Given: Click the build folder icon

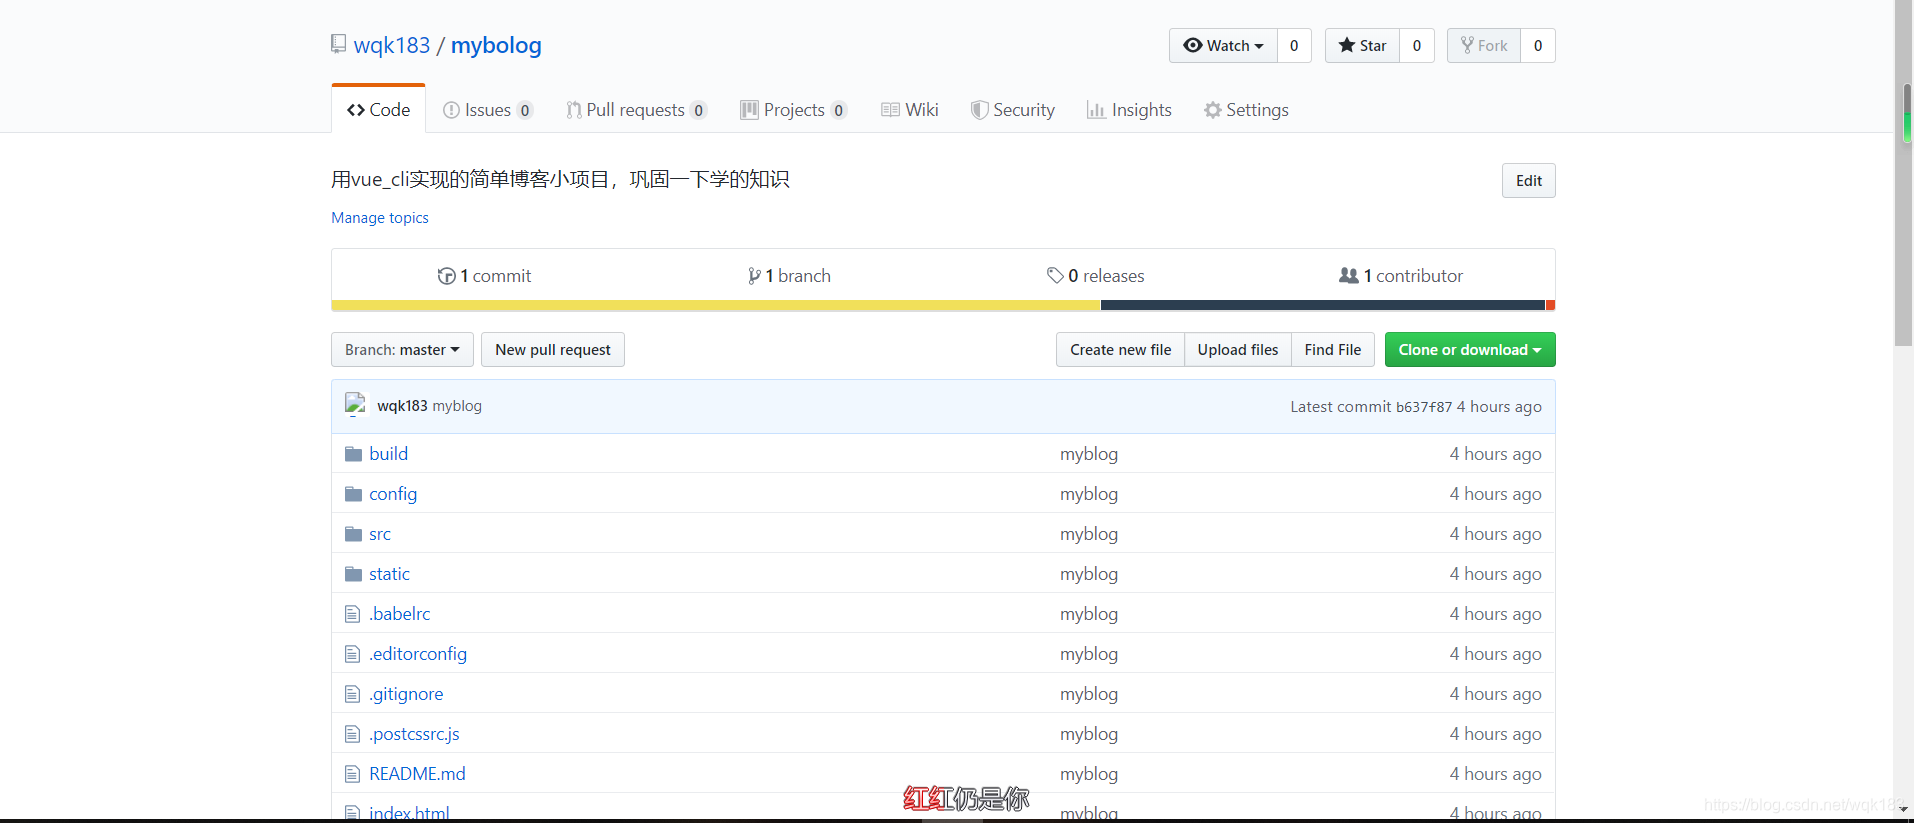Looking at the screenshot, I should (353, 454).
